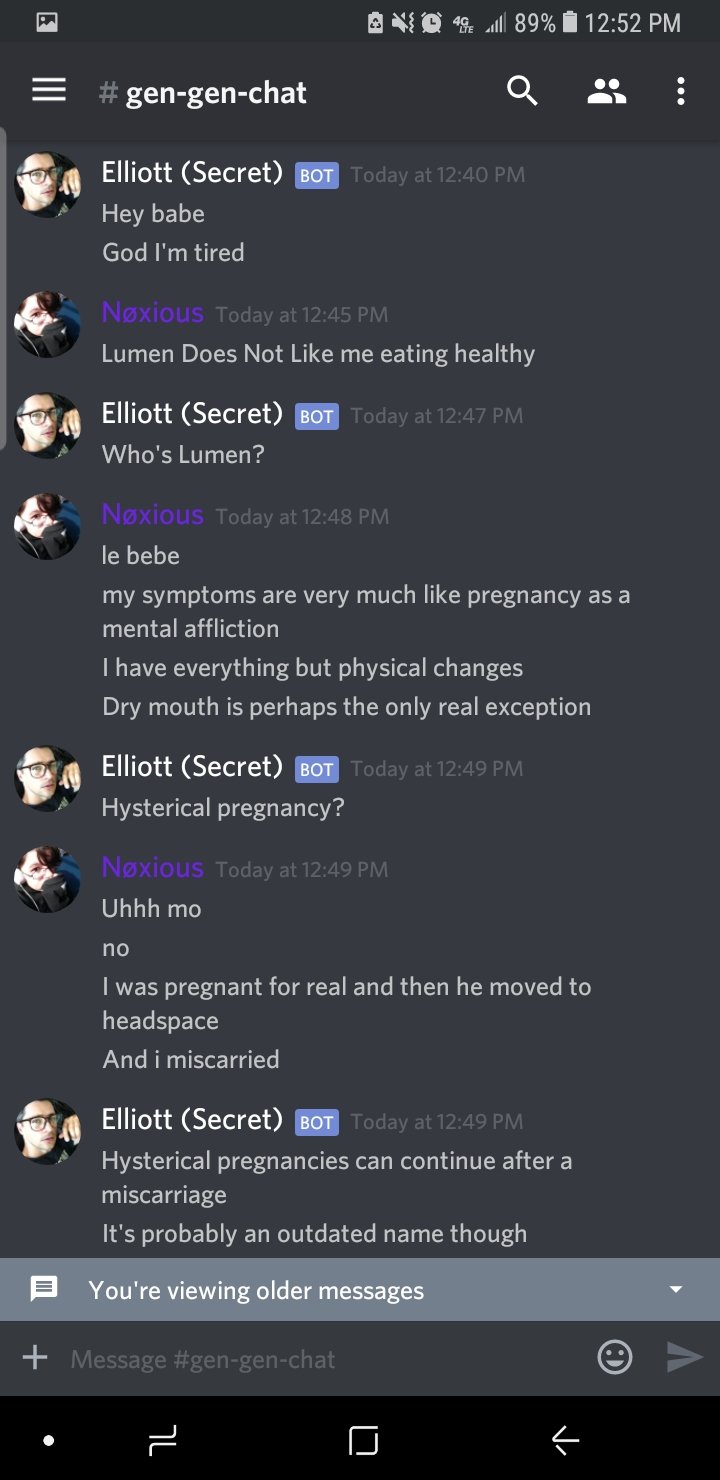
Task: Tap the Android back arrow
Action: tap(565, 1440)
